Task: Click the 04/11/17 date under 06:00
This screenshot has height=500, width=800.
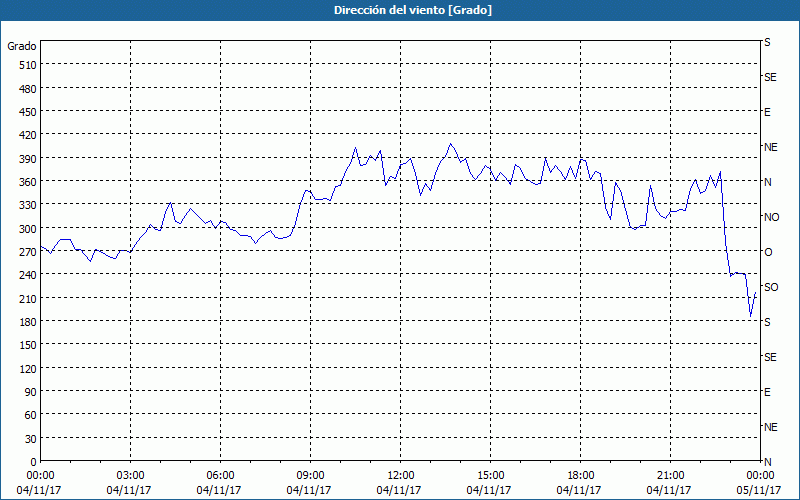Action: click(x=219, y=490)
